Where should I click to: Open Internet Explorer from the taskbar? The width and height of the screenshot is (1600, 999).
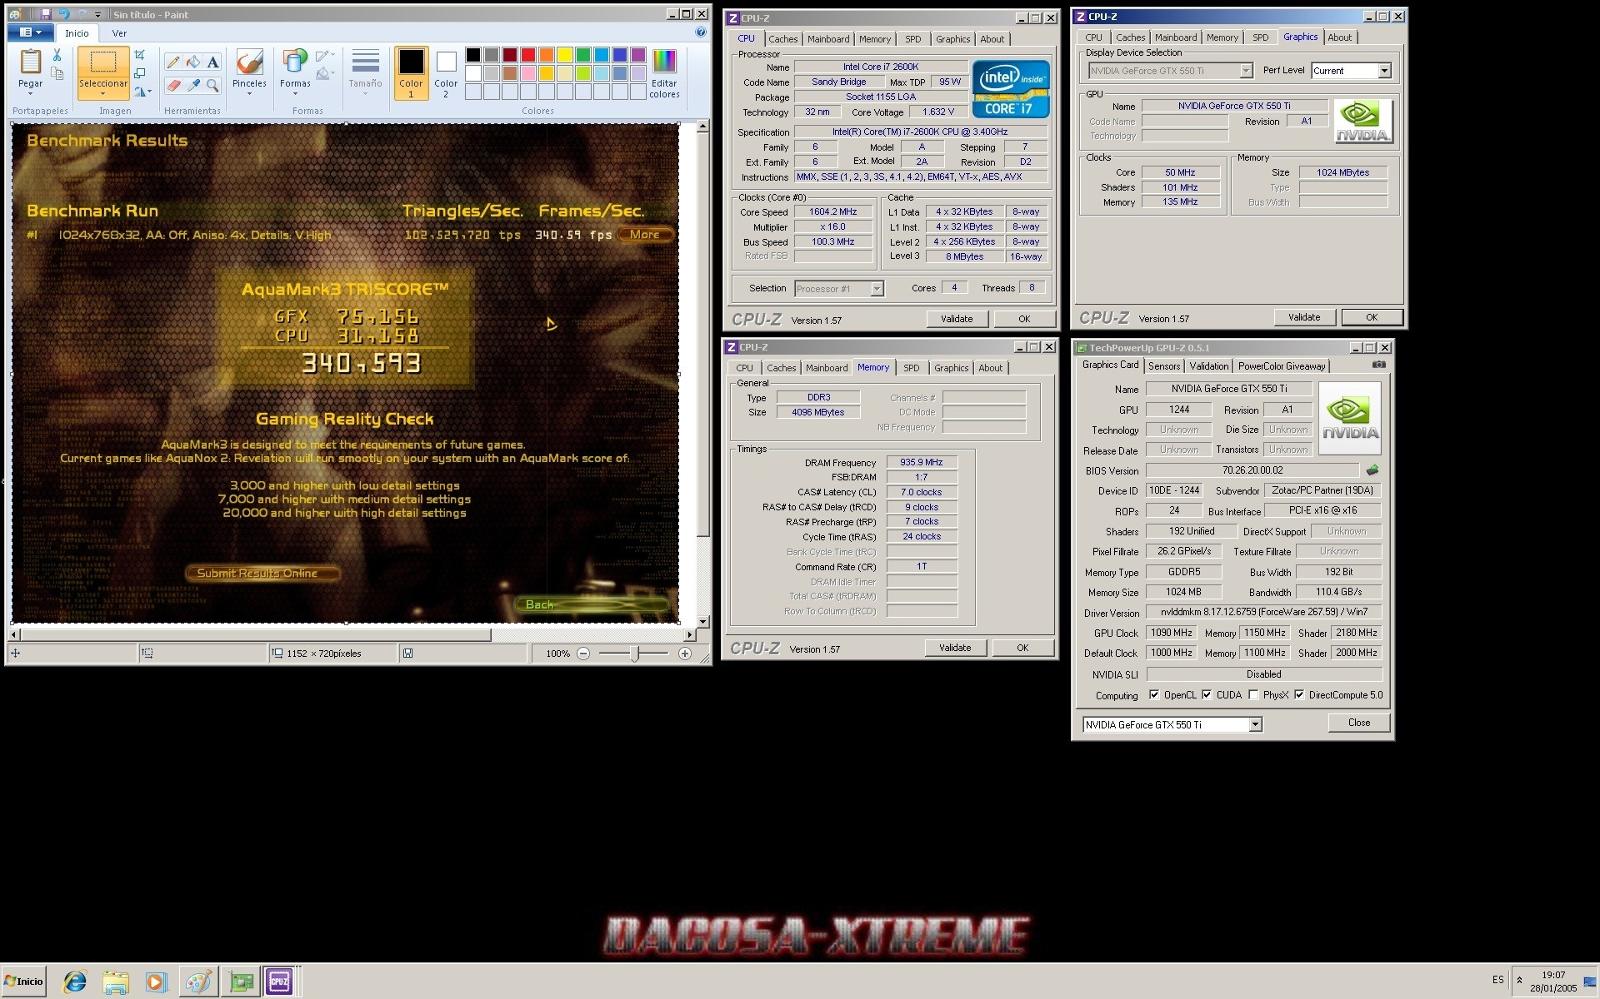(x=75, y=982)
